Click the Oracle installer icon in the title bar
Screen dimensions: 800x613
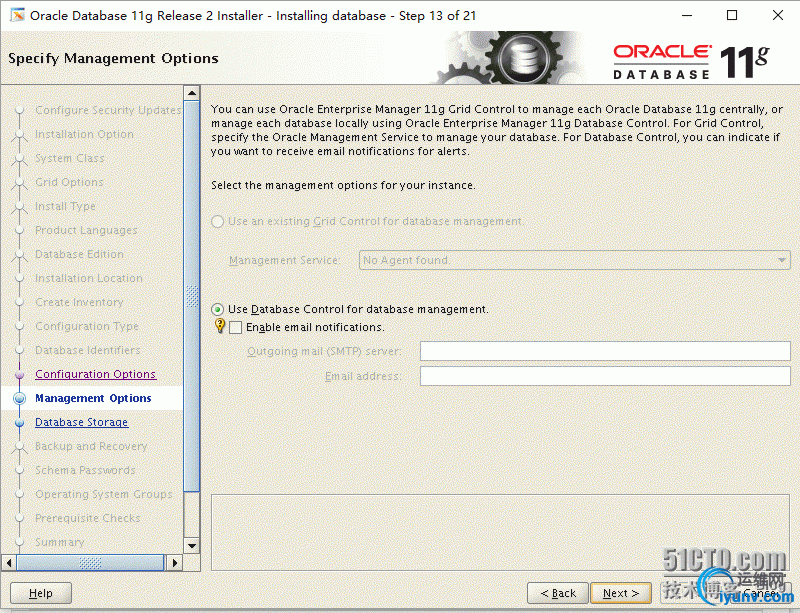tap(17, 15)
